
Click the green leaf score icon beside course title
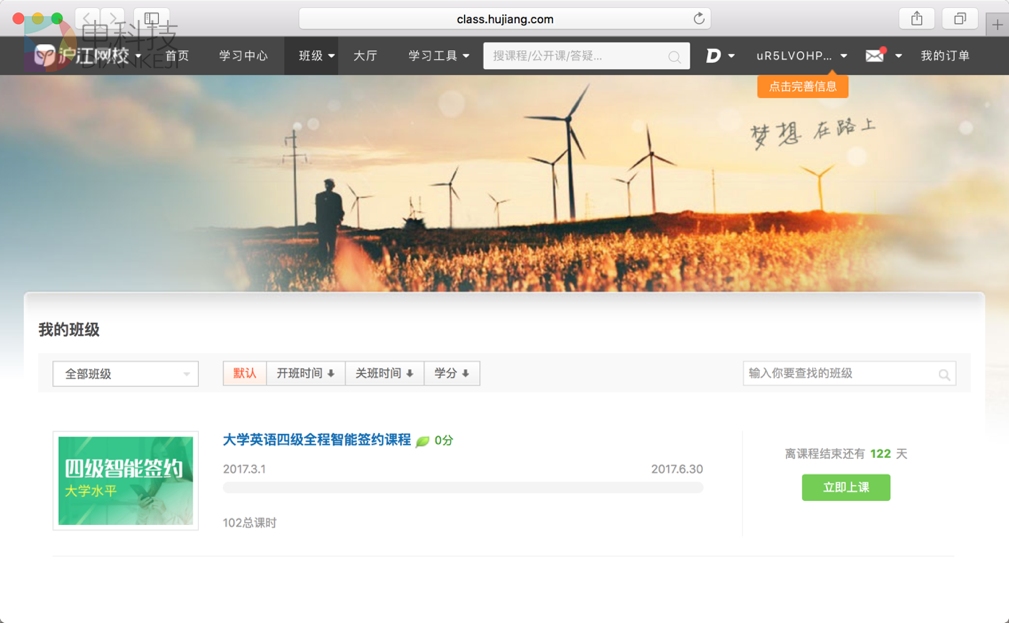(422, 439)
